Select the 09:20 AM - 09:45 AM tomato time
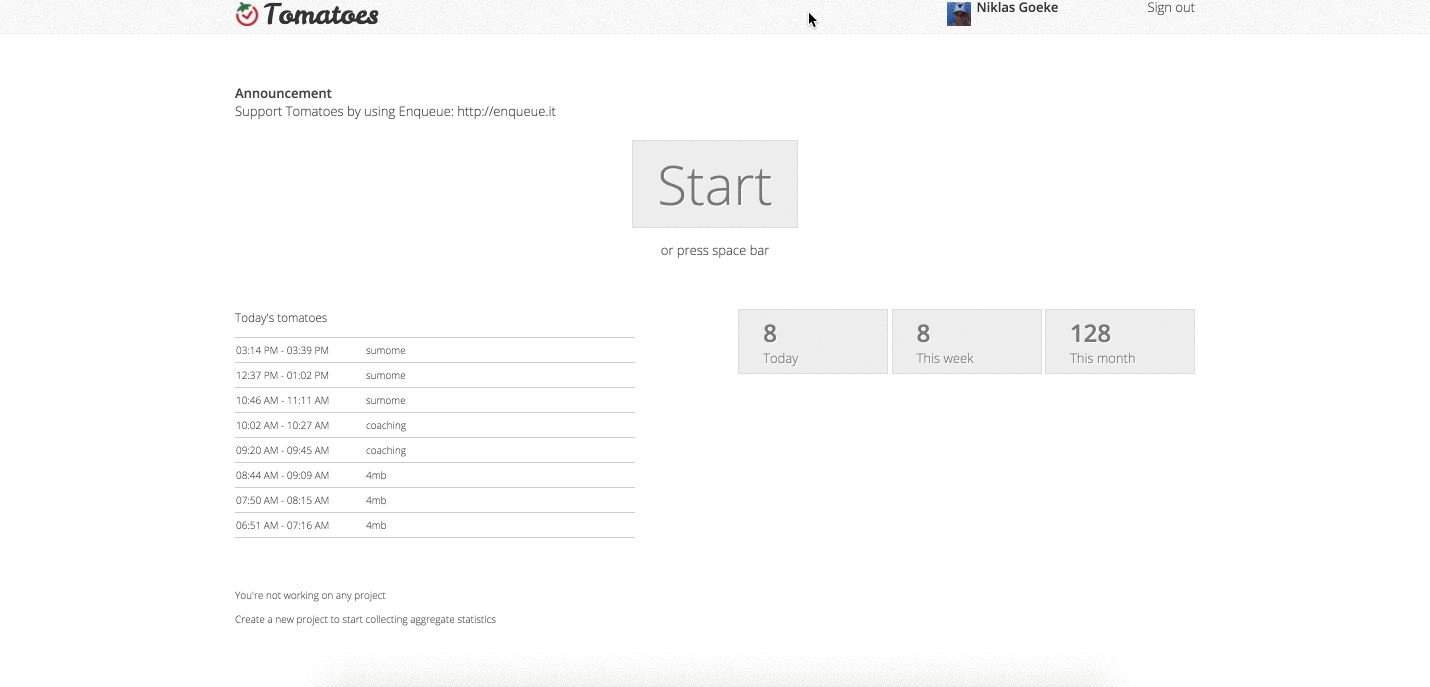 pyautogui.click(x=282, y=451)
